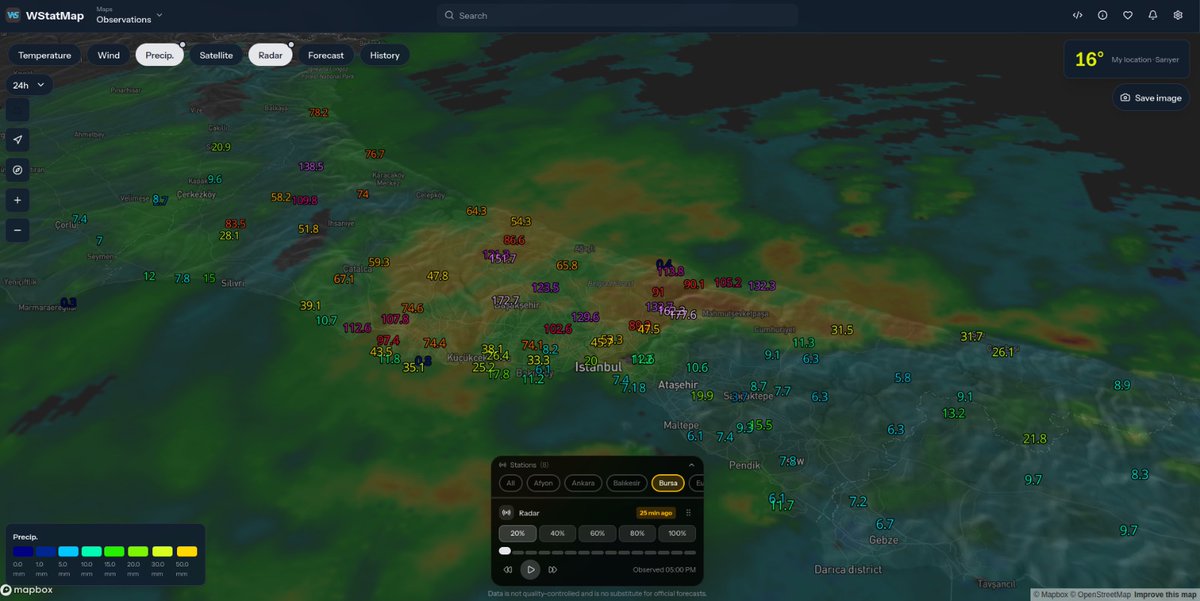Screen dimensions: 1200x601
Task: Toggle the Forecast layer
Action: coord(326,55)
